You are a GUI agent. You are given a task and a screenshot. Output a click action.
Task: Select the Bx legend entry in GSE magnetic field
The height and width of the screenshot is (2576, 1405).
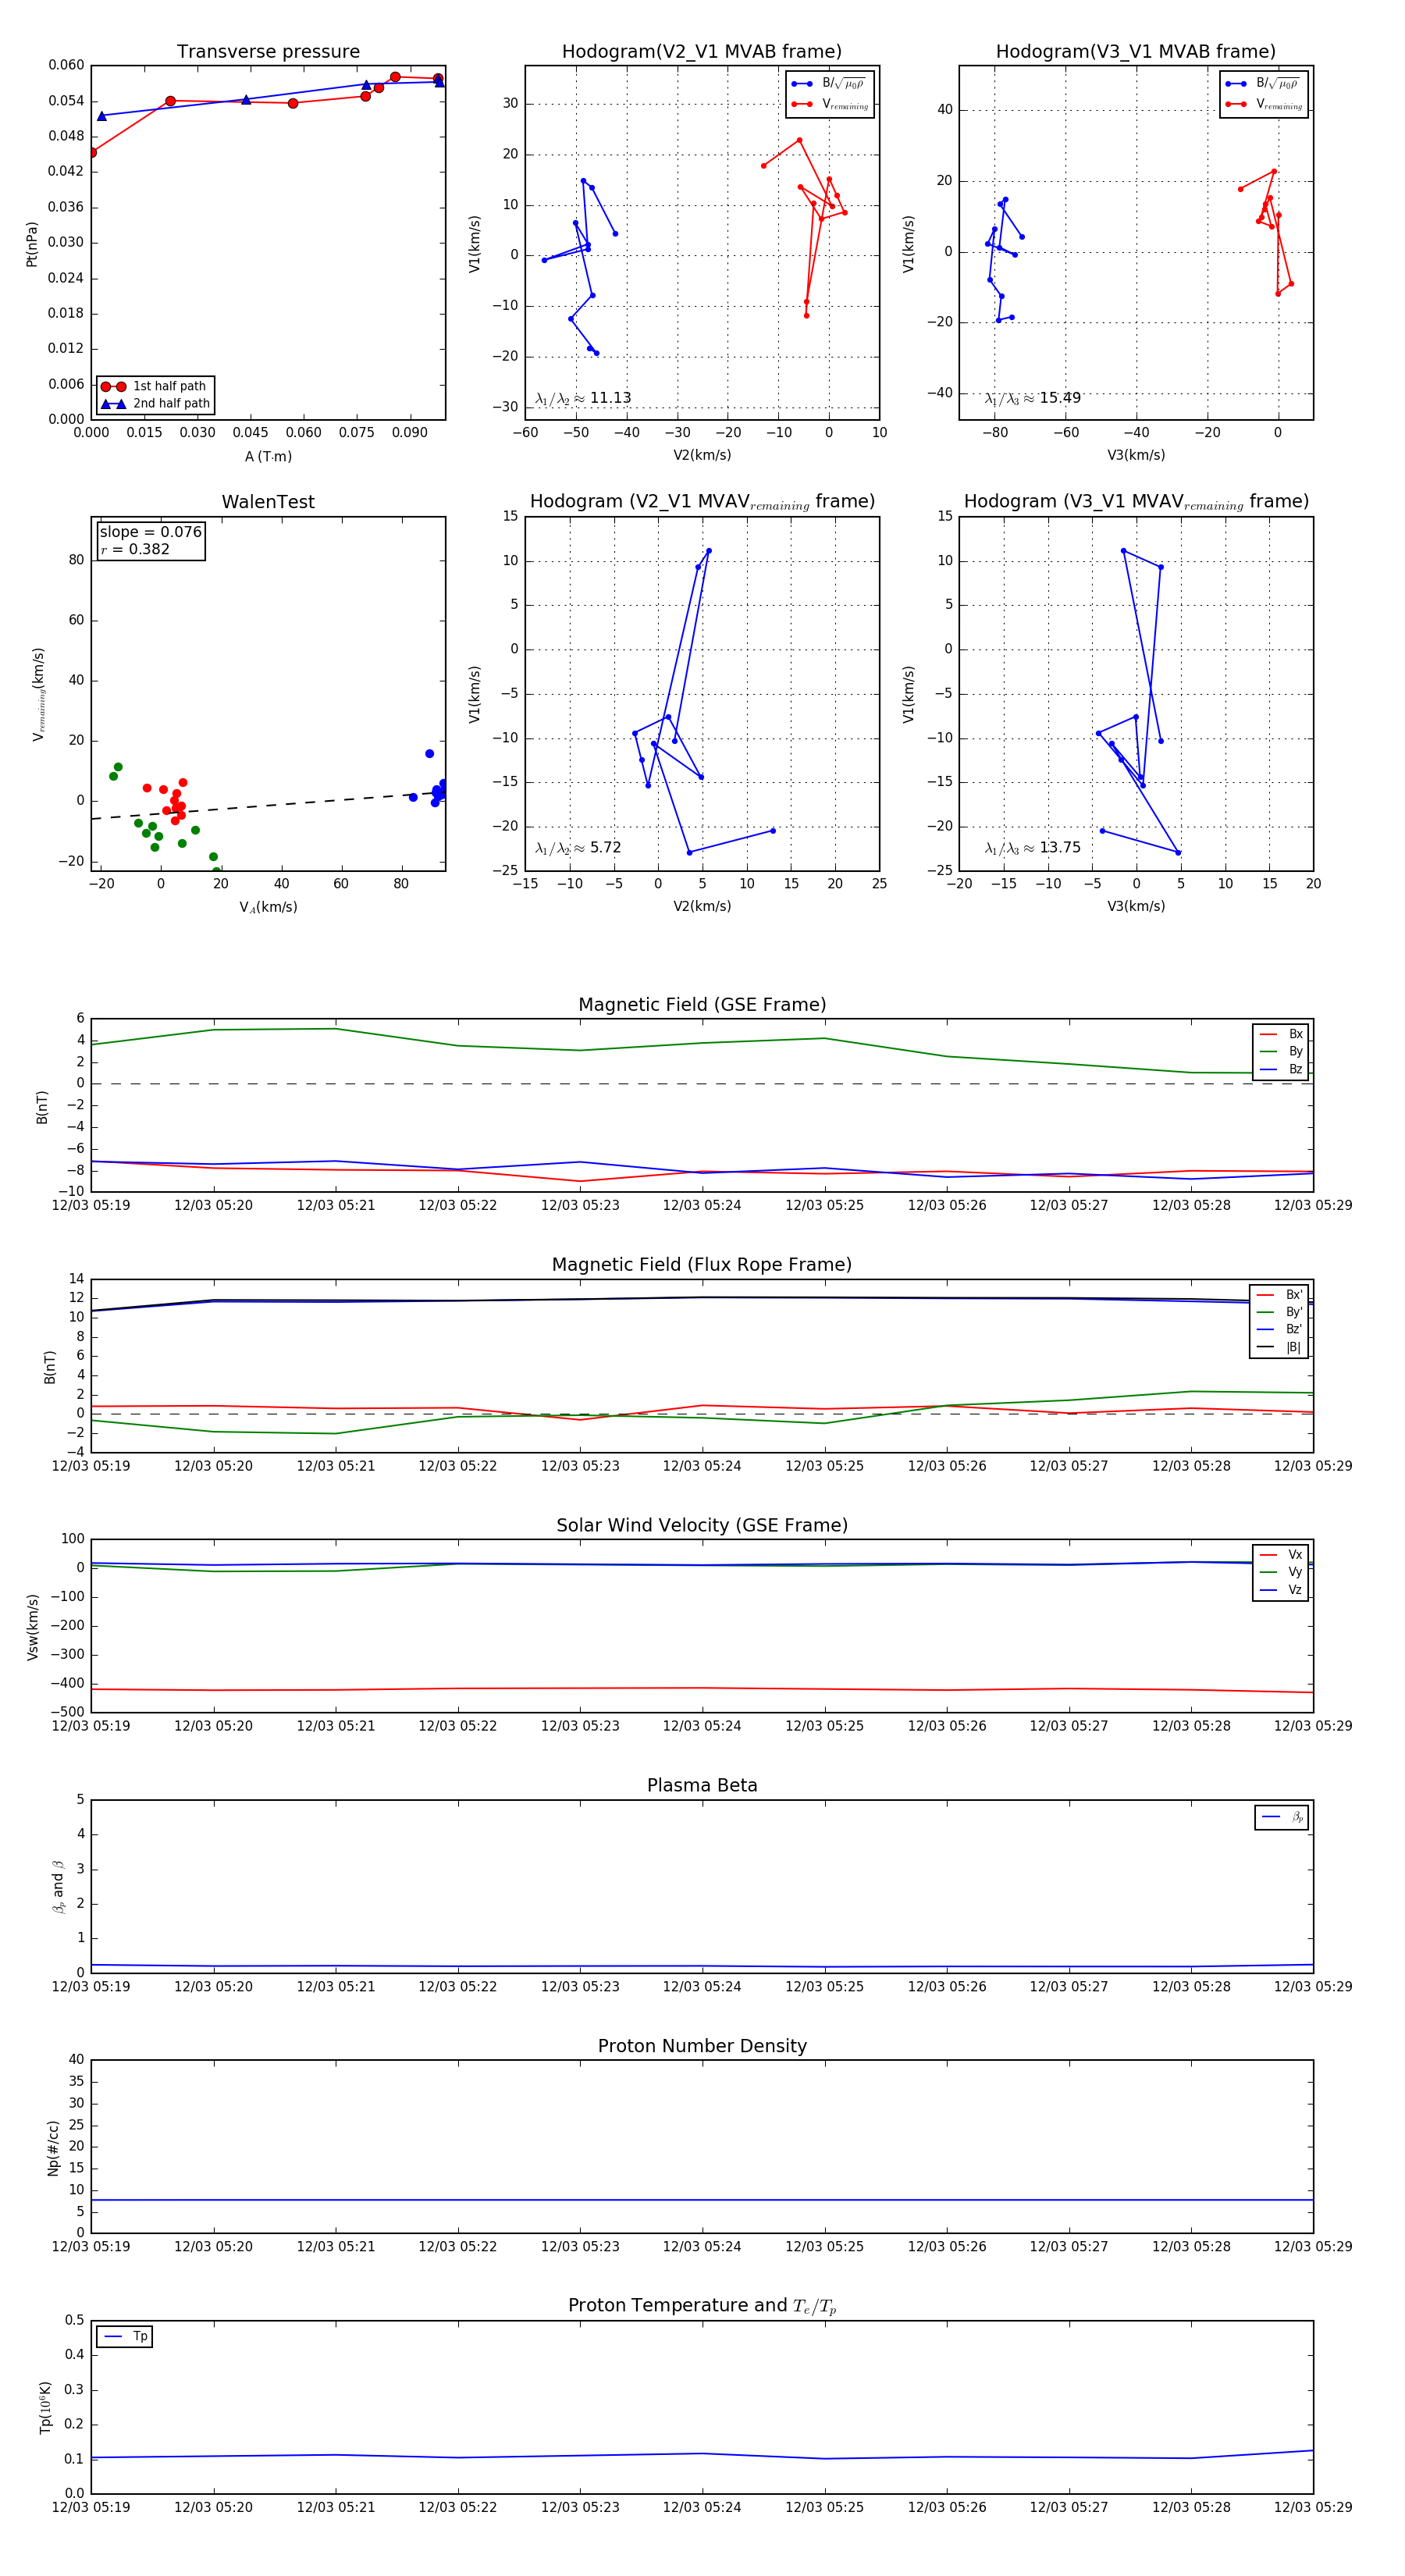pos(1281,1034)
